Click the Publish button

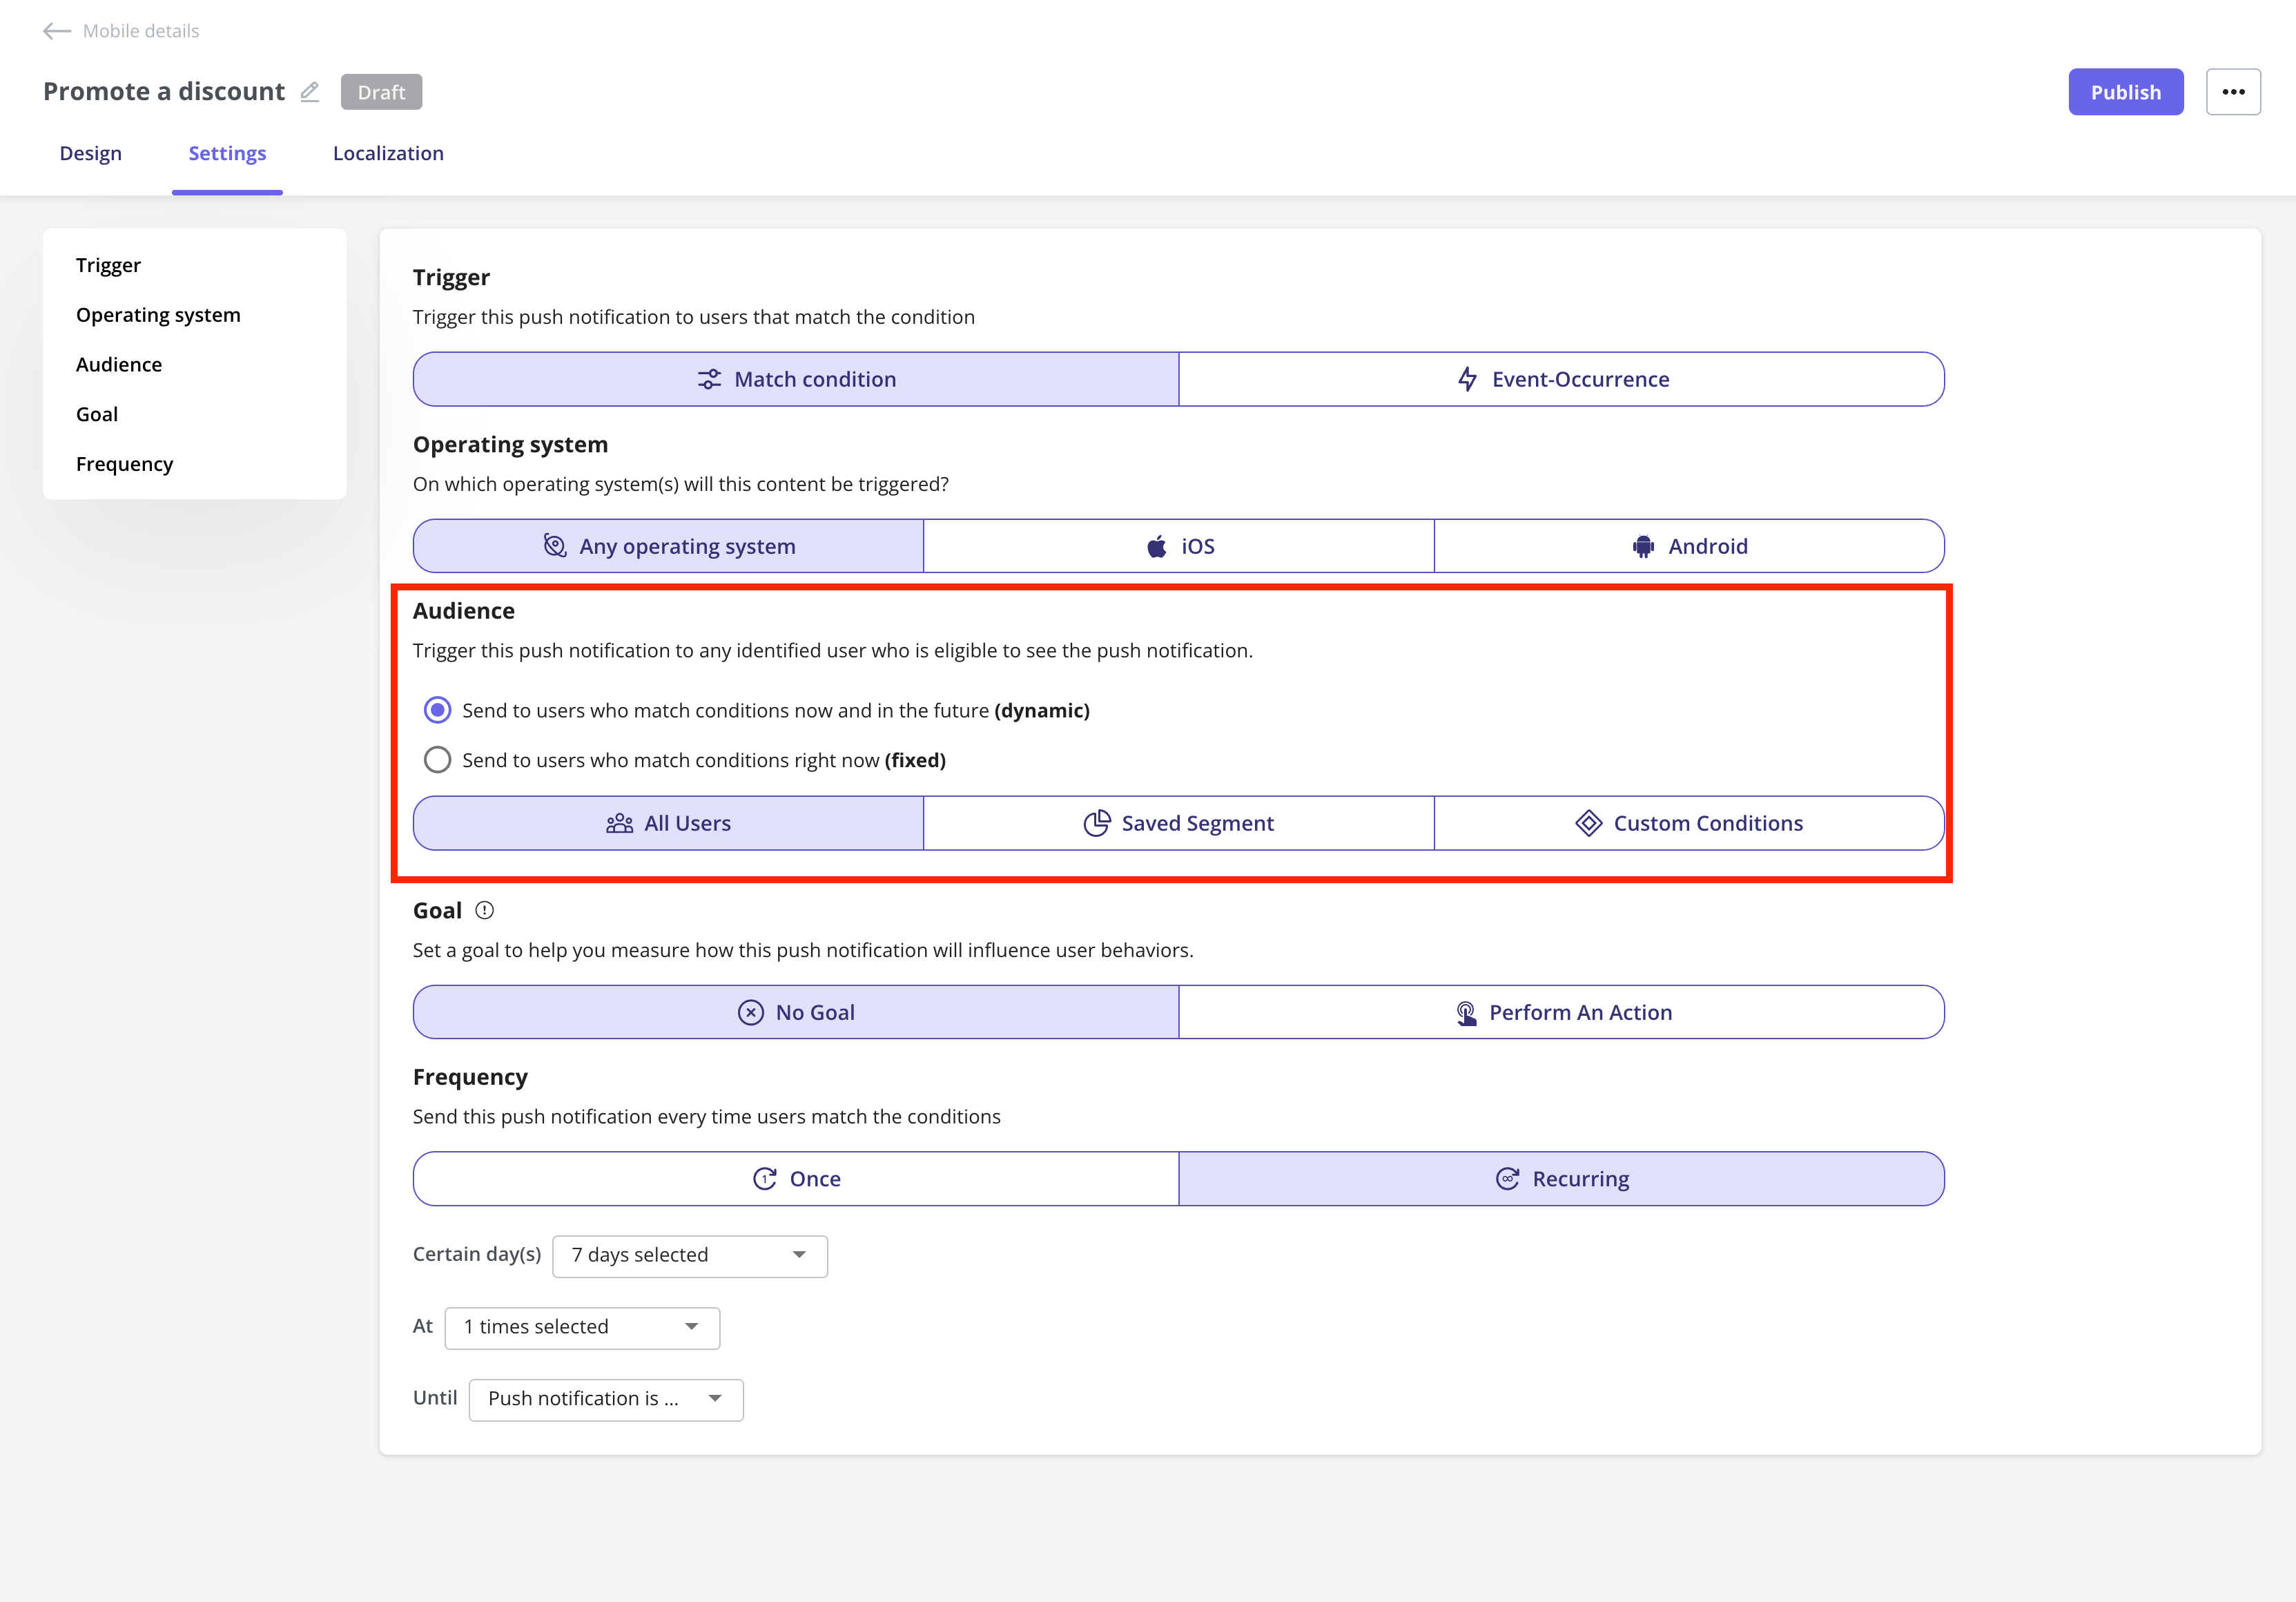coord(2126,92)
